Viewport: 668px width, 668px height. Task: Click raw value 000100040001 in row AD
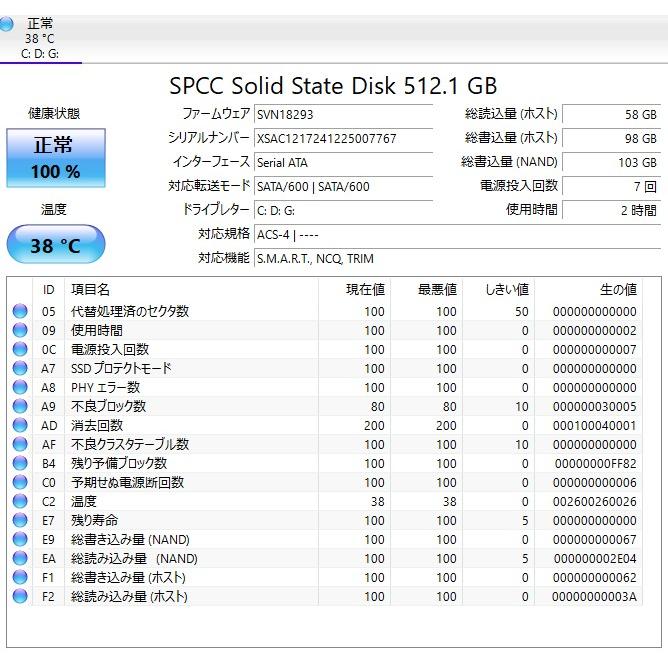[x=595, y=426]
